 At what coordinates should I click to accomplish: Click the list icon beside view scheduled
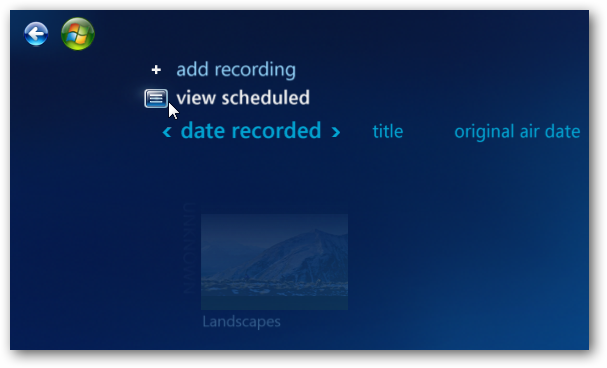click(x=156, y=98)
